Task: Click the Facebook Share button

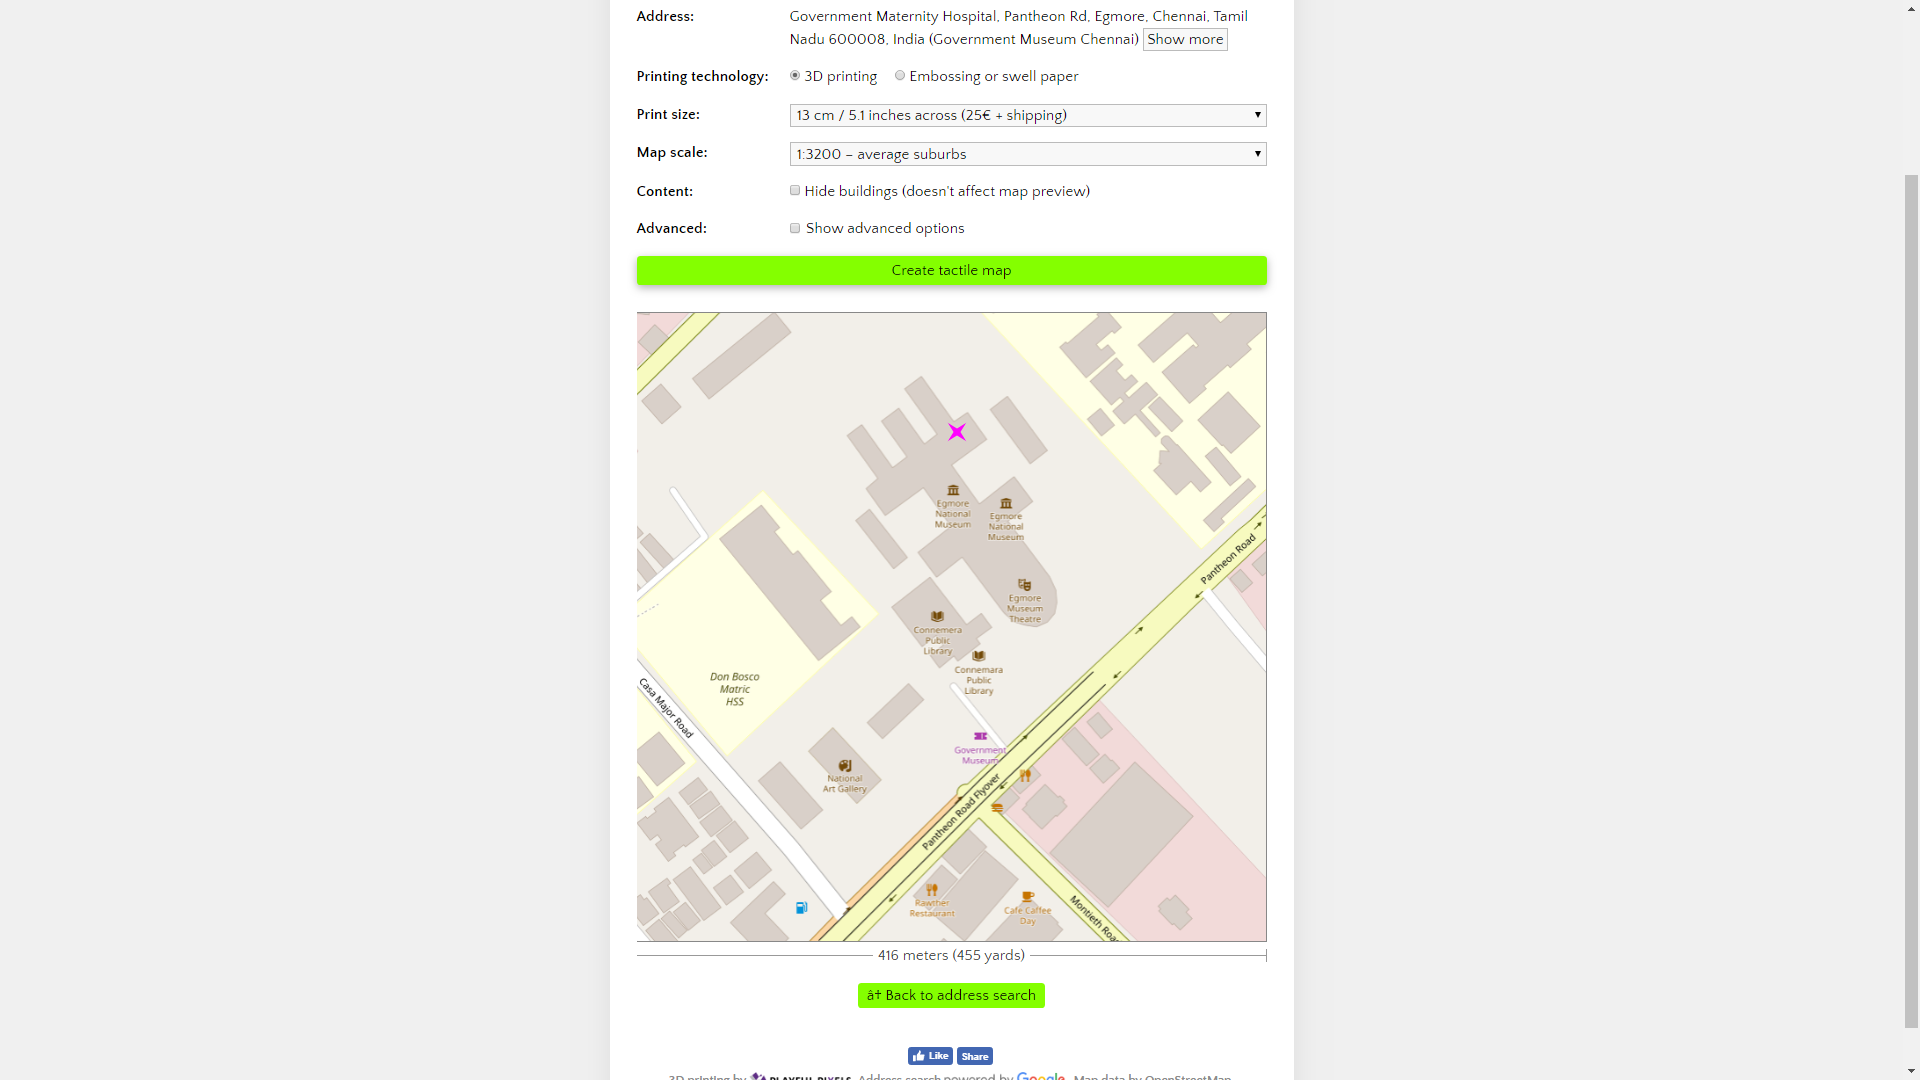Action: click(x=974, y=1055)
